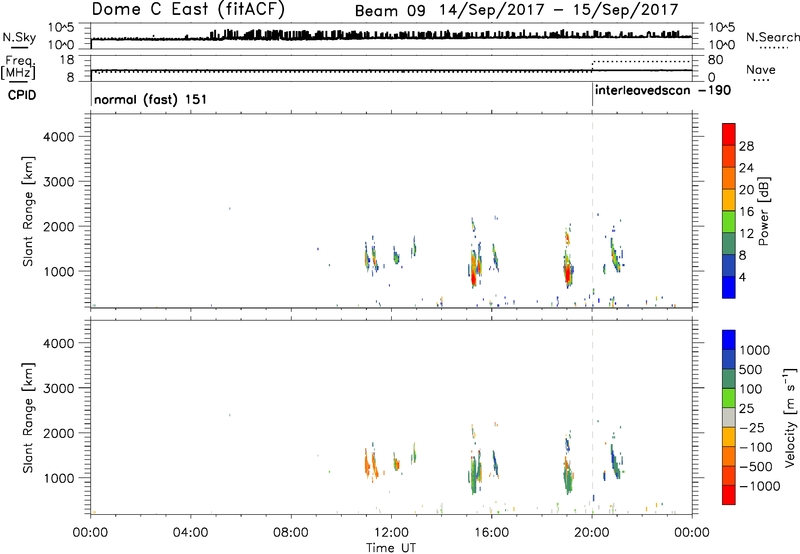
Task: Click the Power [dB] colorbar red segment
Action: [729, 135]
